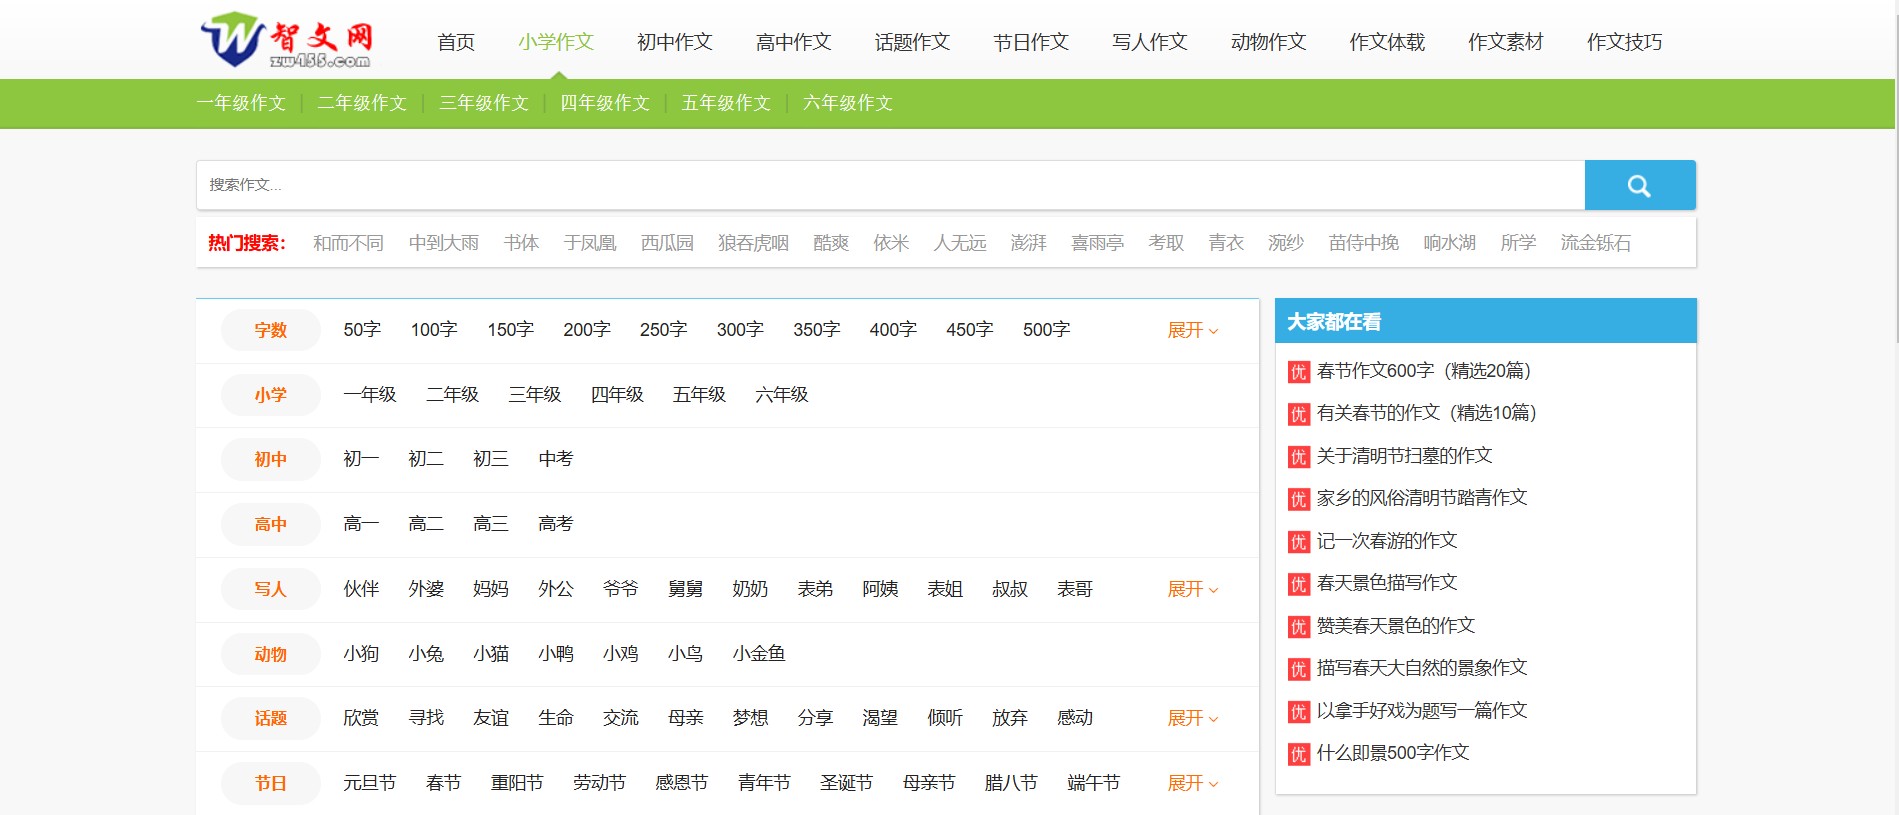Select the 小金鱼 animal filter
This screenshot has width=1899, height=815.
[759, 654]
